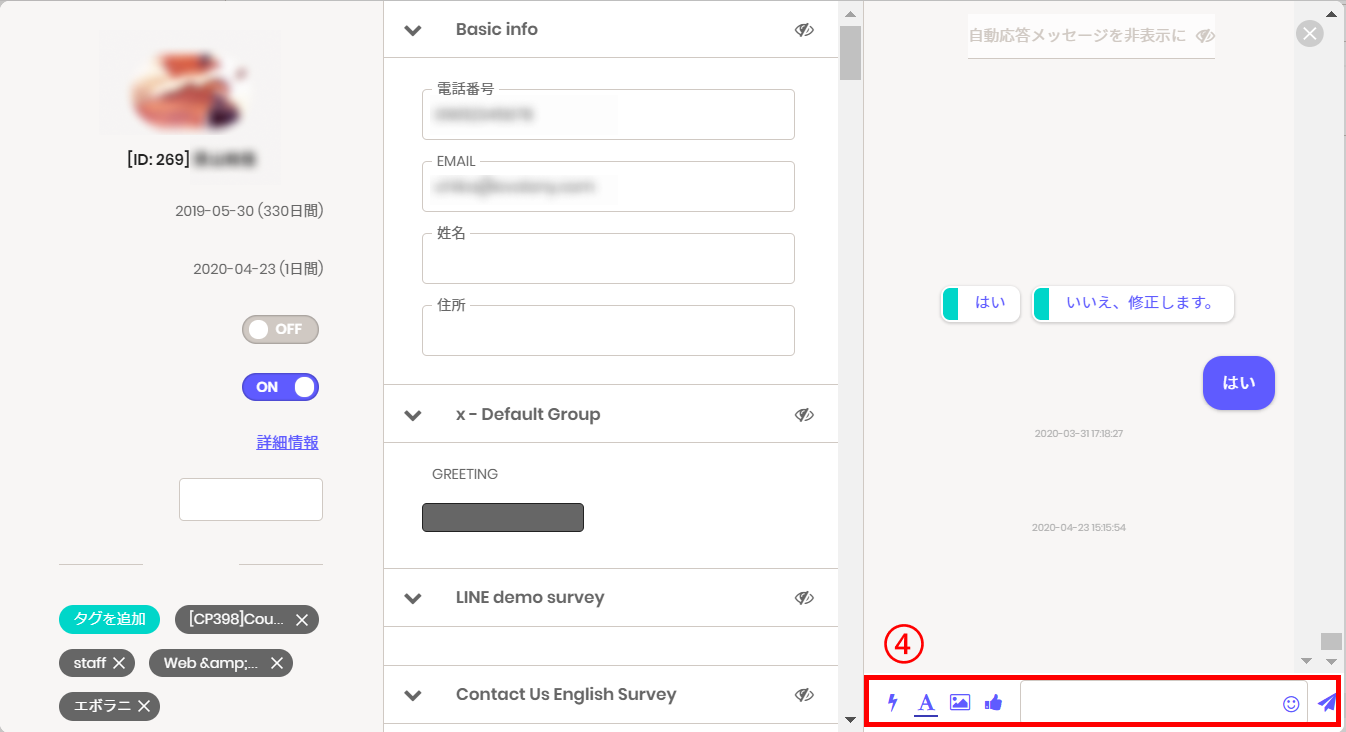1346x732 pixels.
Task: Click the EMAIL input field
Action: click(x=608, y=187)
